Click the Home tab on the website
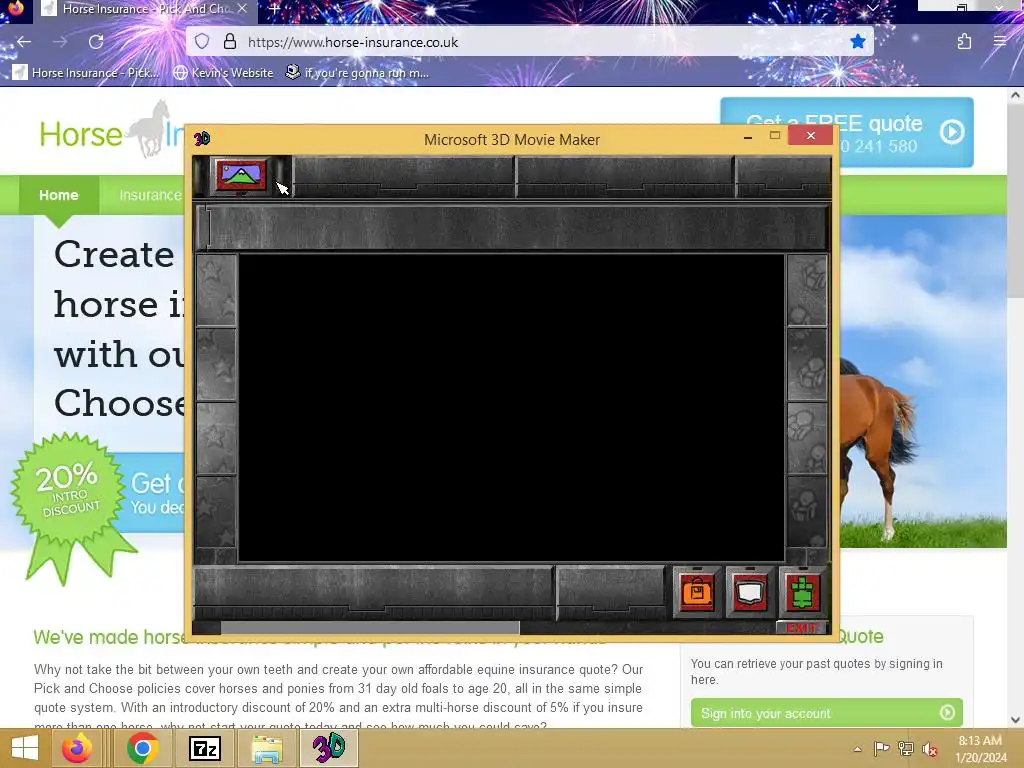1024x768 pixels. tap(59, 195)
